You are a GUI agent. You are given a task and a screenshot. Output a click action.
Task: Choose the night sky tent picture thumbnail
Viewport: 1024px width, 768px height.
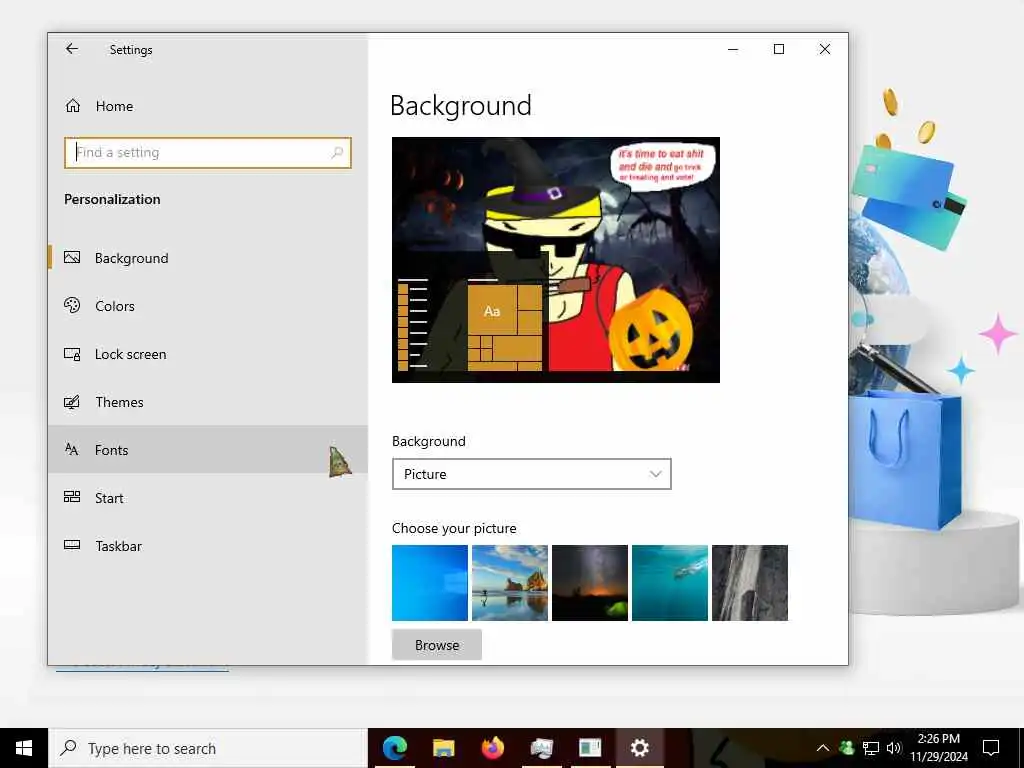tap(590, 583)
